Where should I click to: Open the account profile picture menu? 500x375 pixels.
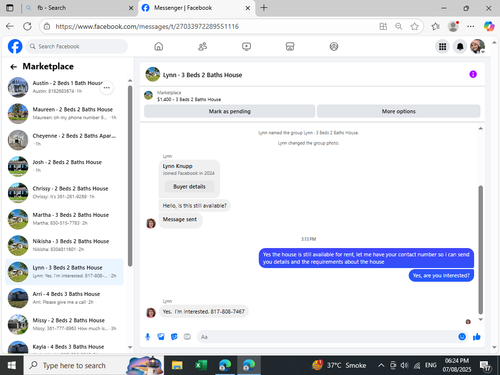(477, 47)
